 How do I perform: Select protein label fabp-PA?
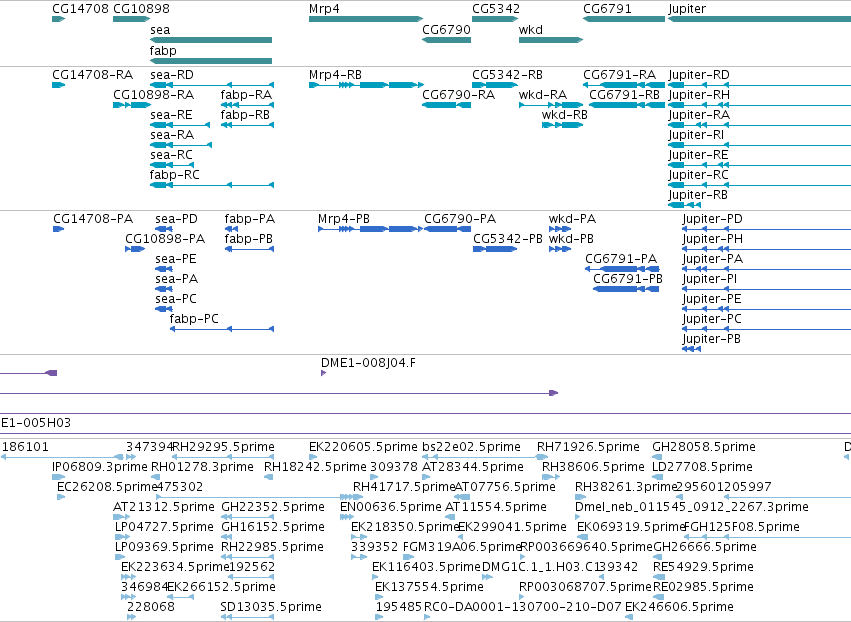(x=250, y=219)
